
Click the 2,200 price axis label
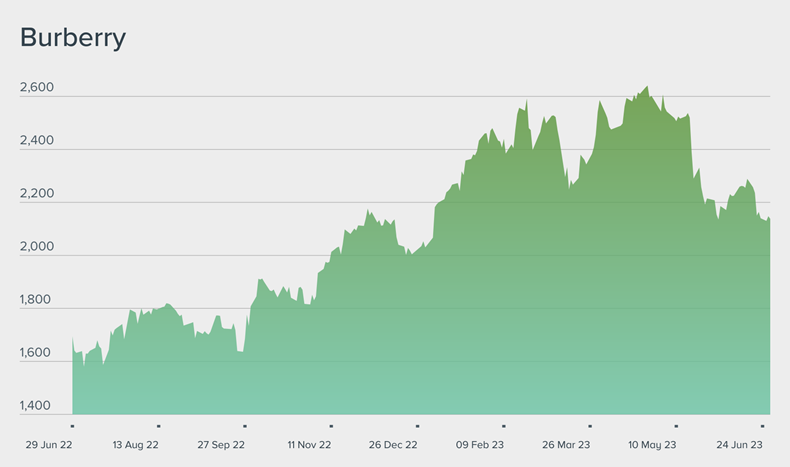pyautogui.click(x=37, y=194)
